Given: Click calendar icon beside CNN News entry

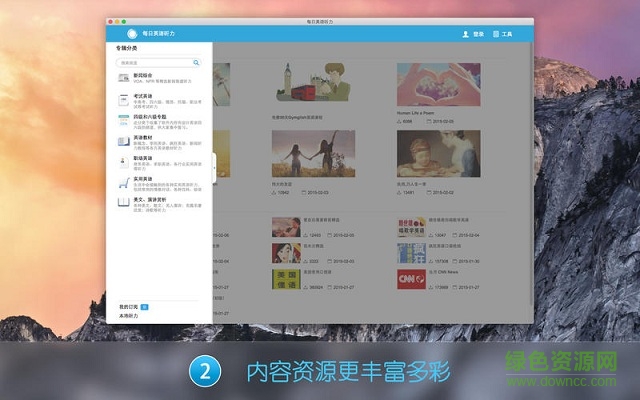Looking at the screenshot, I should (454, 287).
